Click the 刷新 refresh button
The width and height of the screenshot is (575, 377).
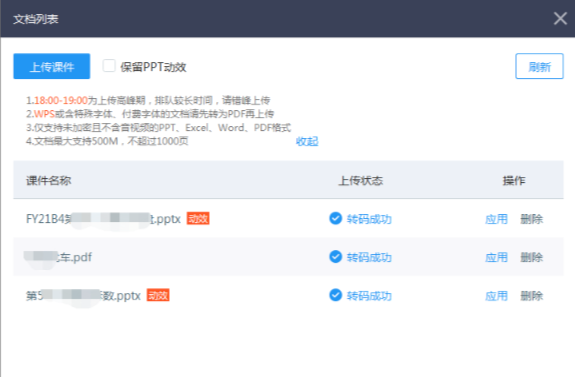(539, 66)
